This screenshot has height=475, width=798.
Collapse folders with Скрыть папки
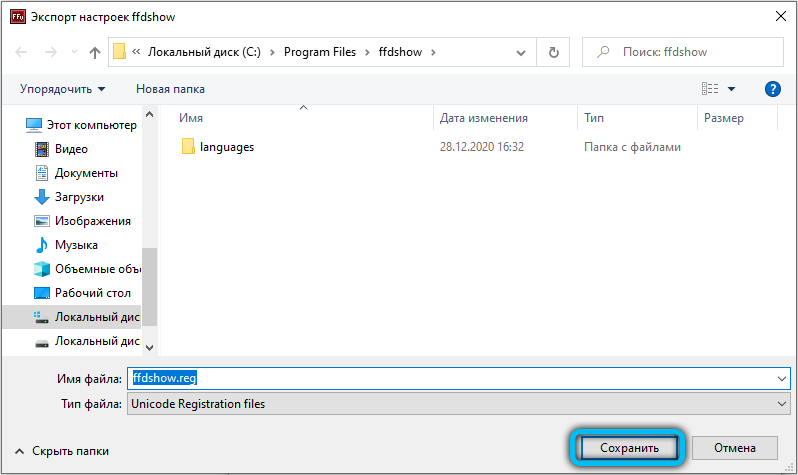point(62,451)
